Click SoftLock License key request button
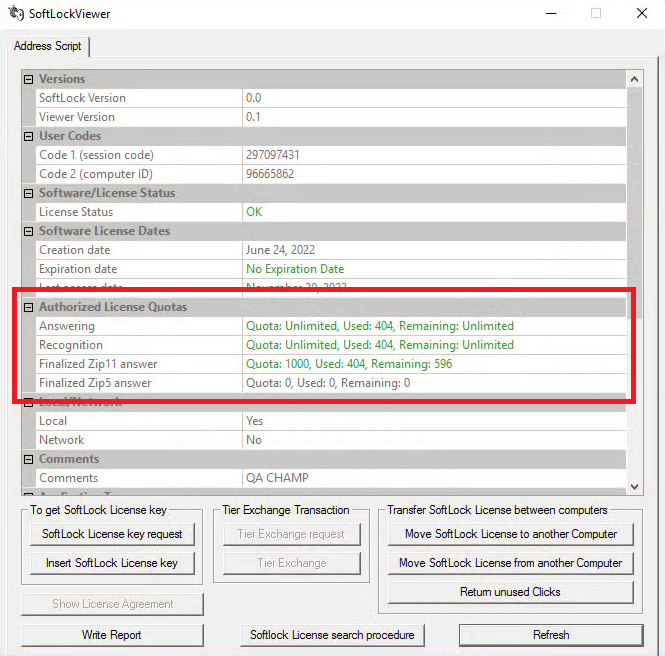665x656 pixels. 112,534
